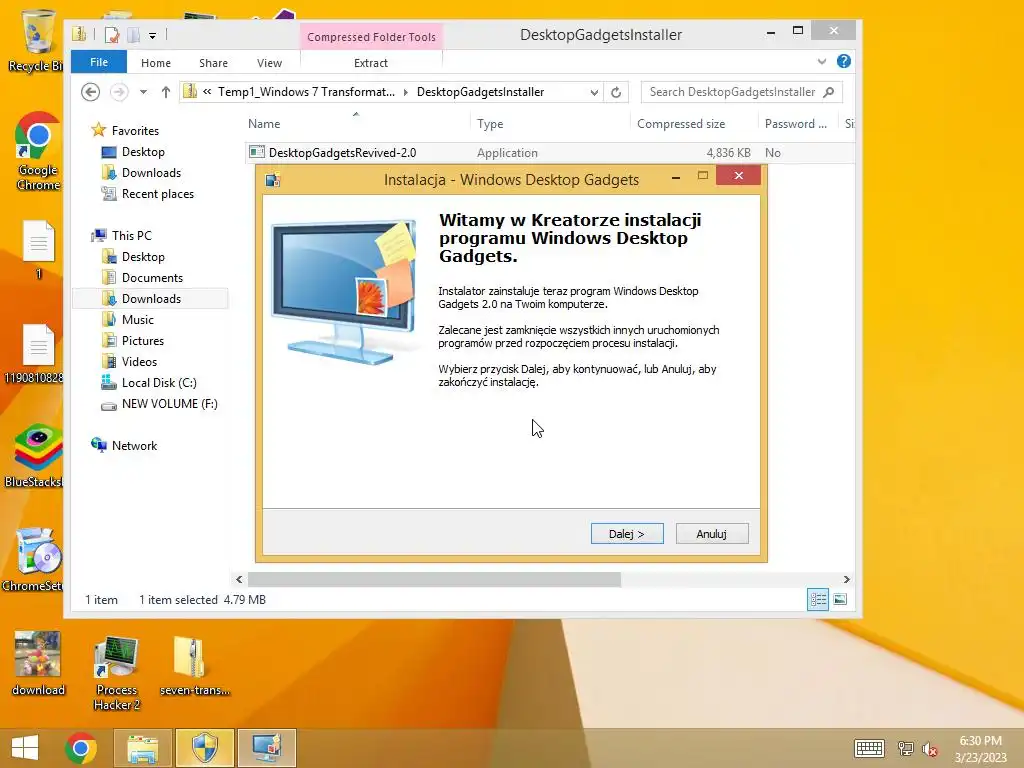
Task: Click Explorer's forward navigation arrow
Action: (x=118, y=92)
